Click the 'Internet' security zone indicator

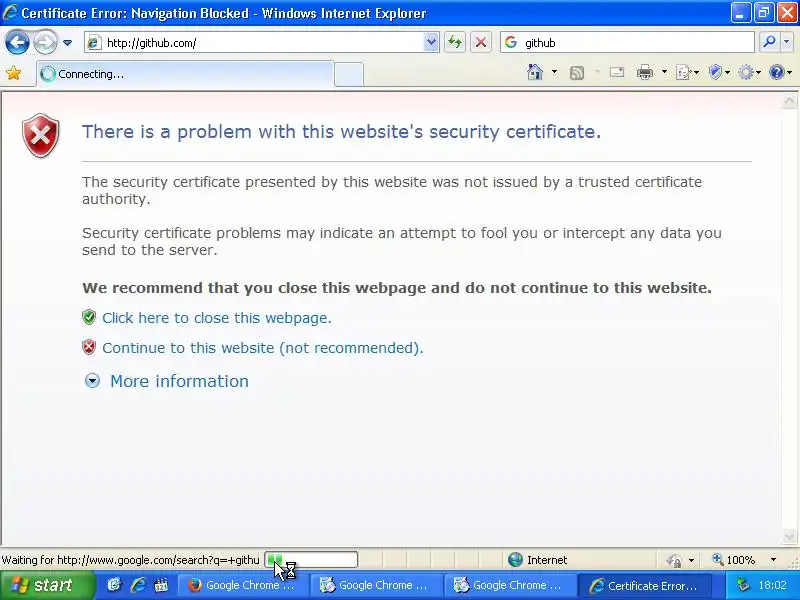pos(538,560)
